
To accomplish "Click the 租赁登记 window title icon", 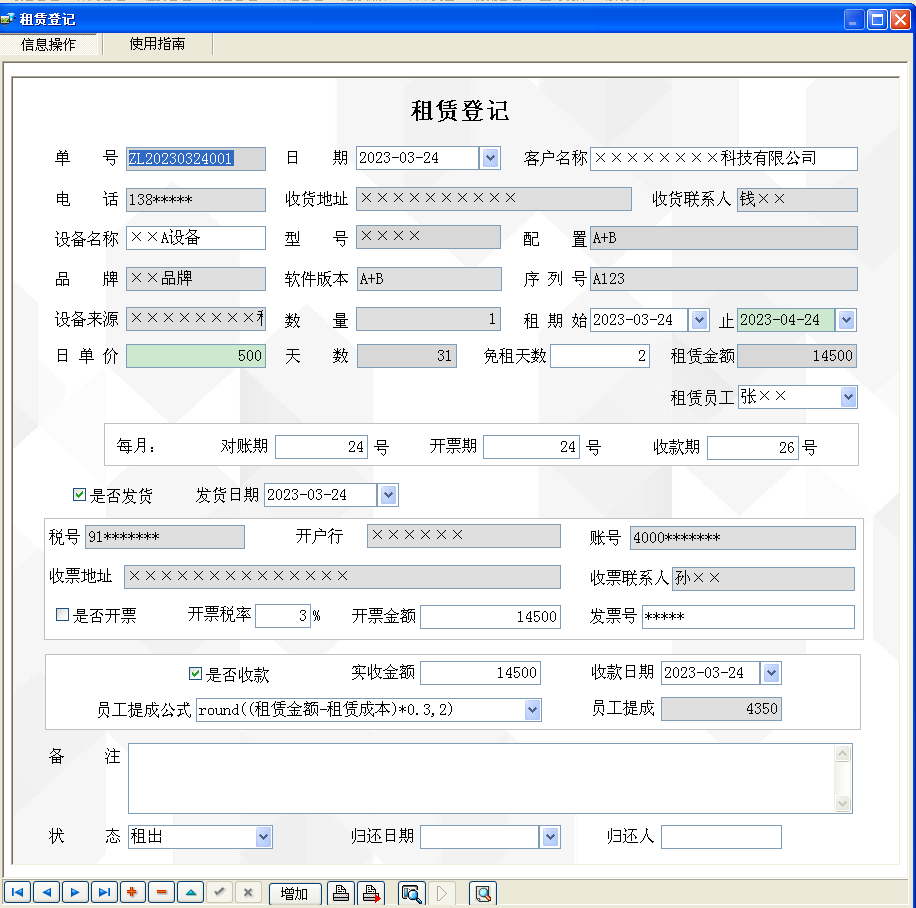I will pyautogui.click(x=7, y=19).
